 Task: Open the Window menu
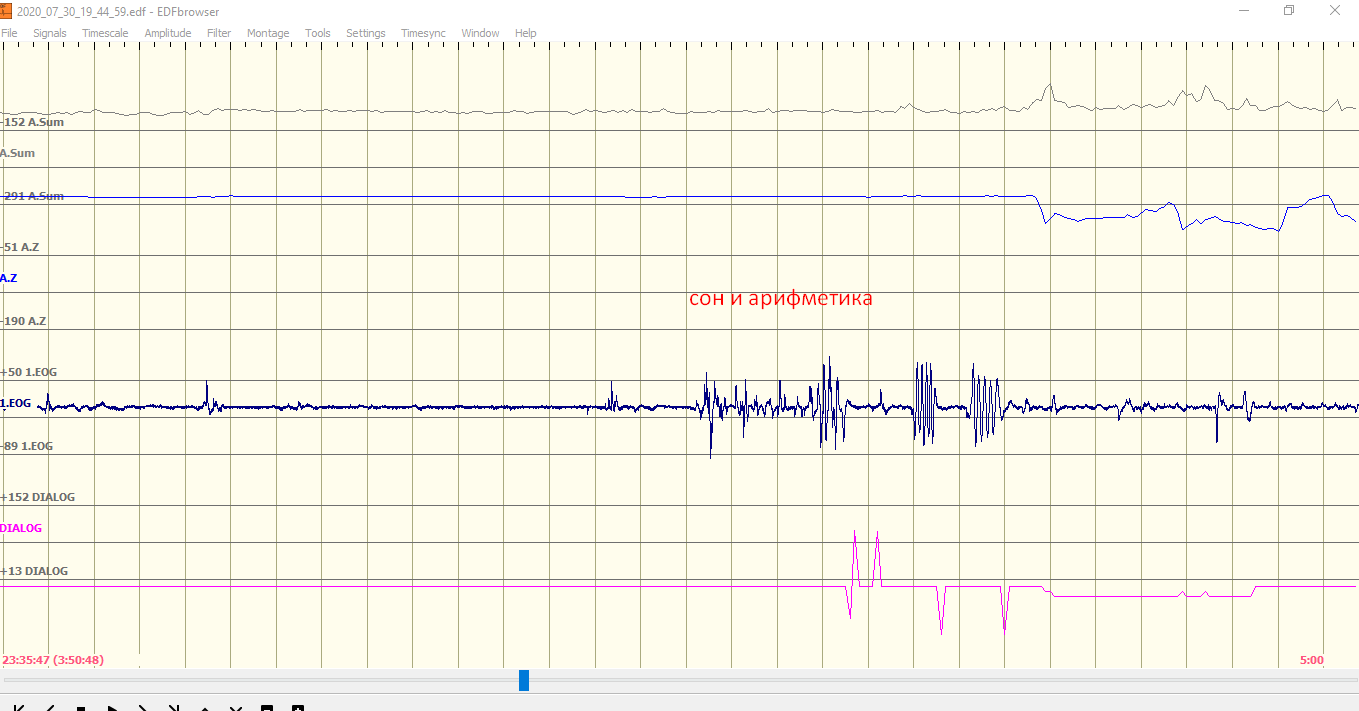pos(480,33)
